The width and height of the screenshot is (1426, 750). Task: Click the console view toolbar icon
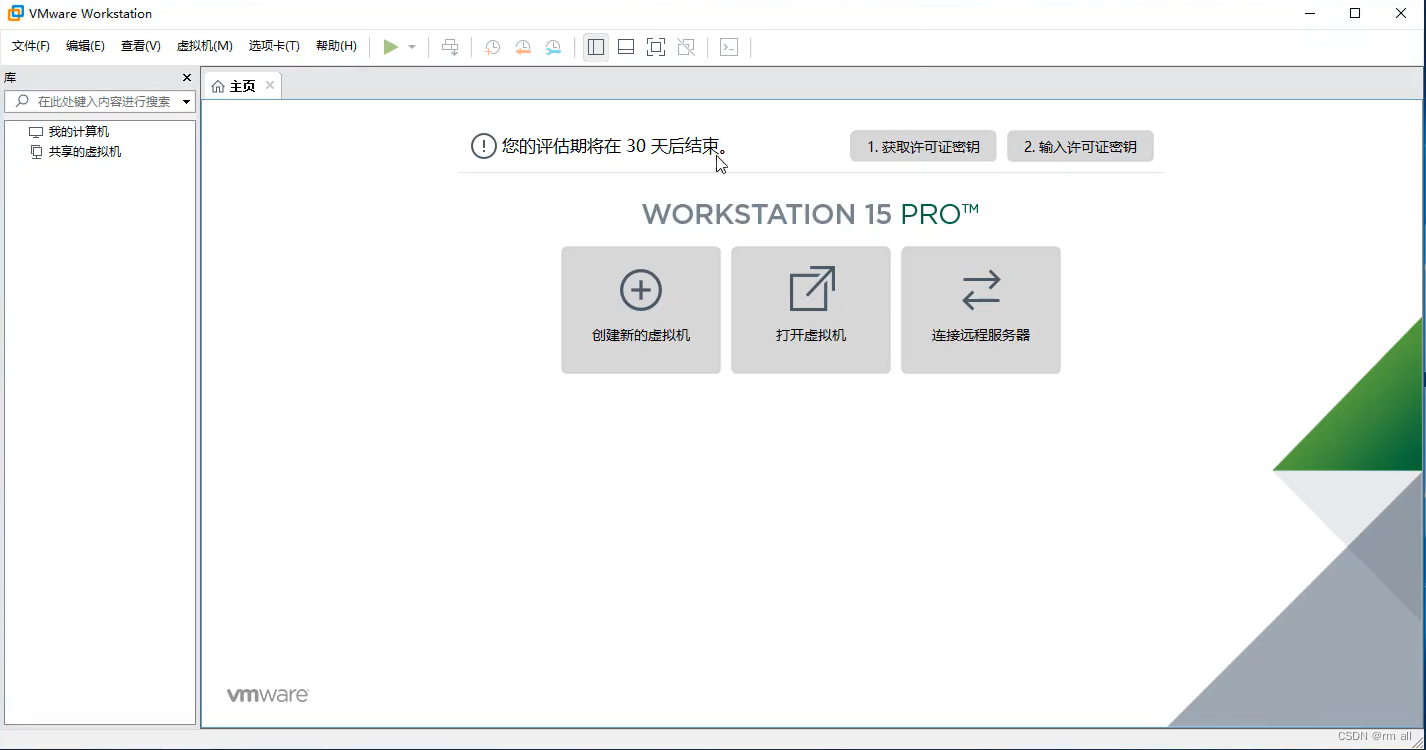729,47
